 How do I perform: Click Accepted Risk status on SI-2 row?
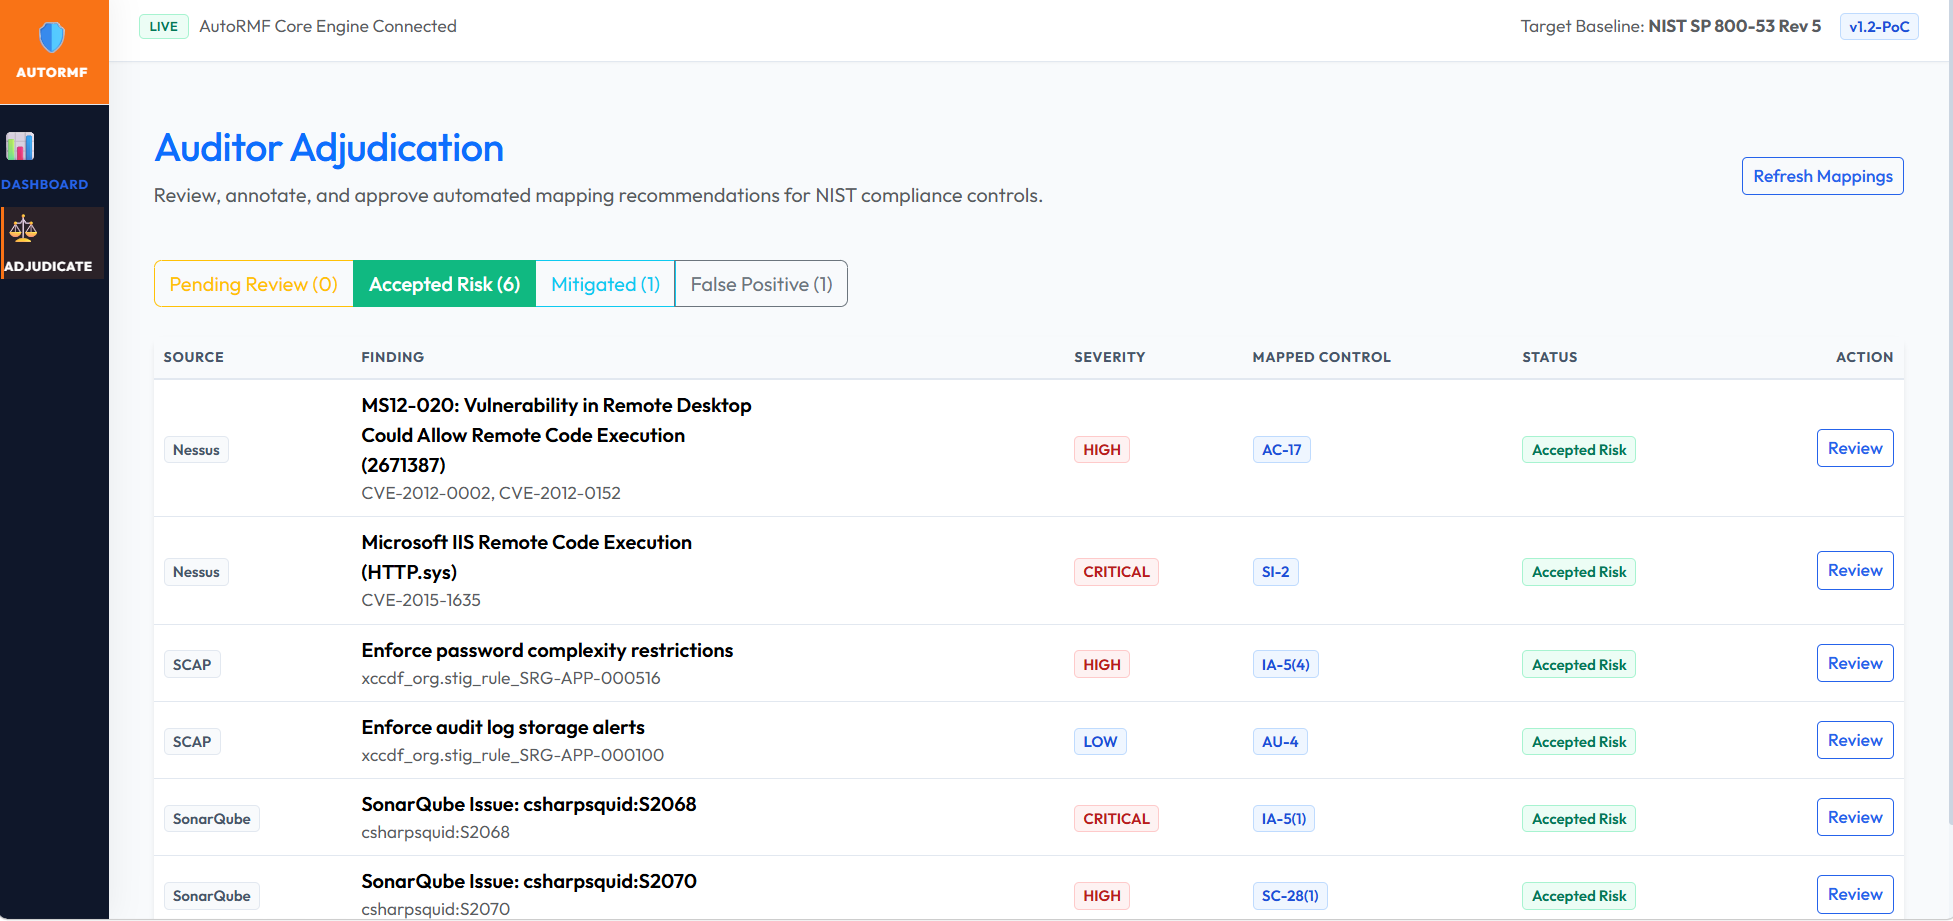click(1579, 572)
